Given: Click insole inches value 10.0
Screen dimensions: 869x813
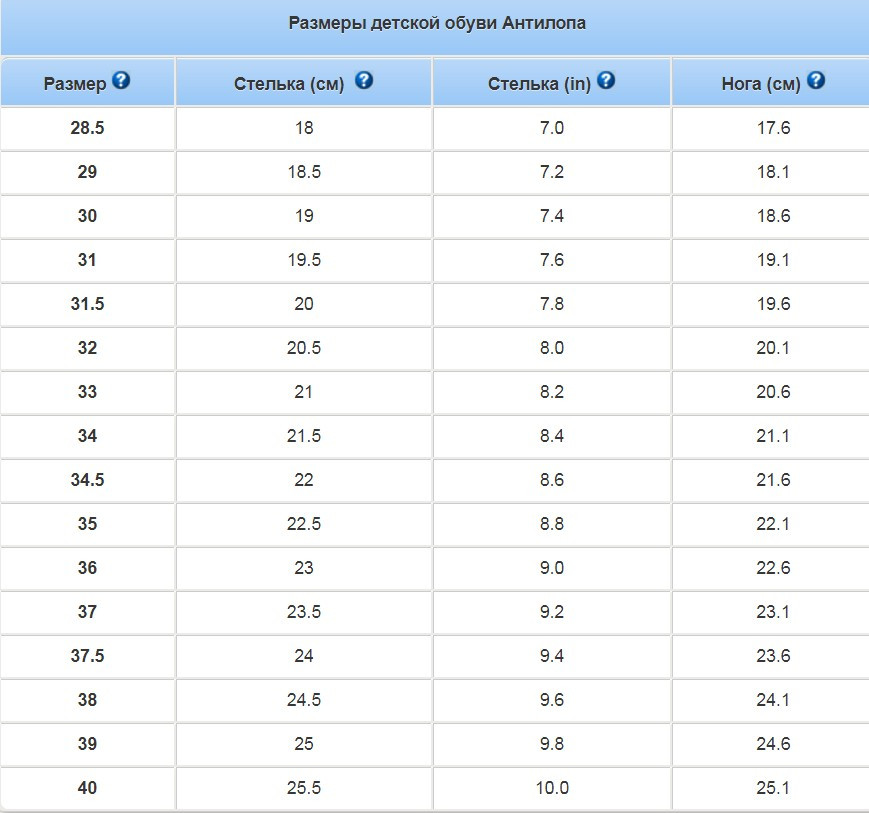Looking at the screenshot, I should click(552, 788).
